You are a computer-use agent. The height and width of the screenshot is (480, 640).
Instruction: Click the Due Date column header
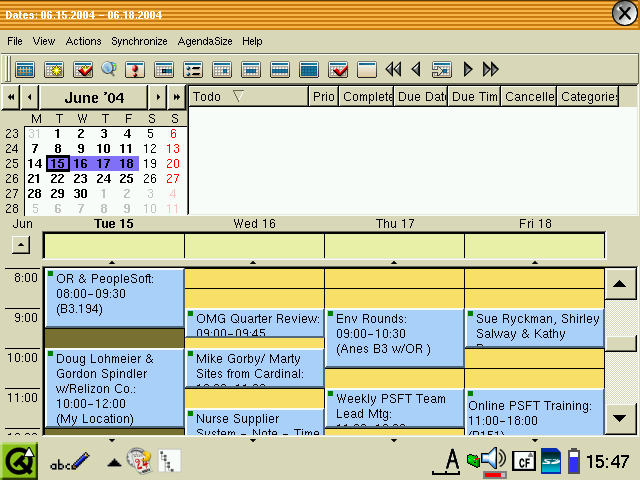[x=421, y=96]
